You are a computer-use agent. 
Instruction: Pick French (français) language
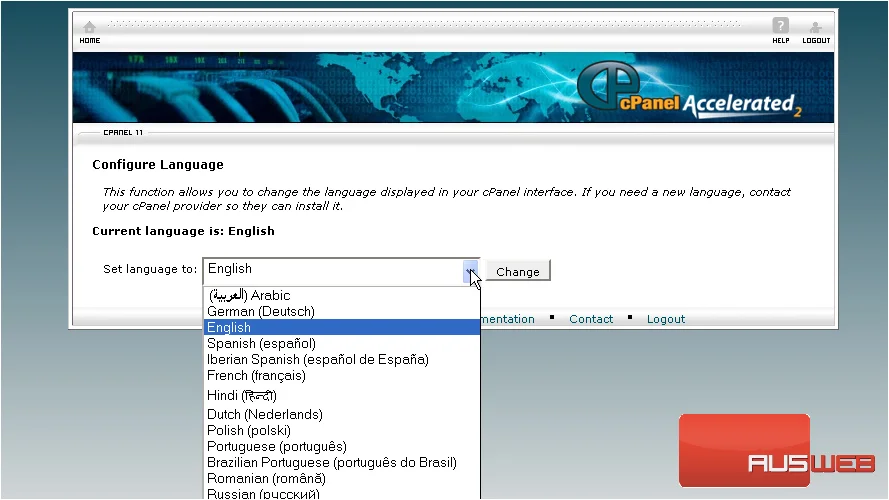click(342, 375)
